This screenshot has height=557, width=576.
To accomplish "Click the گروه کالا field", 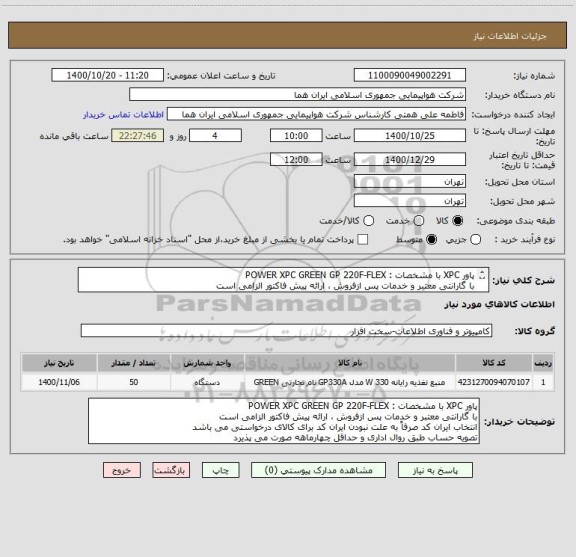I will click(x=286, y=331).
